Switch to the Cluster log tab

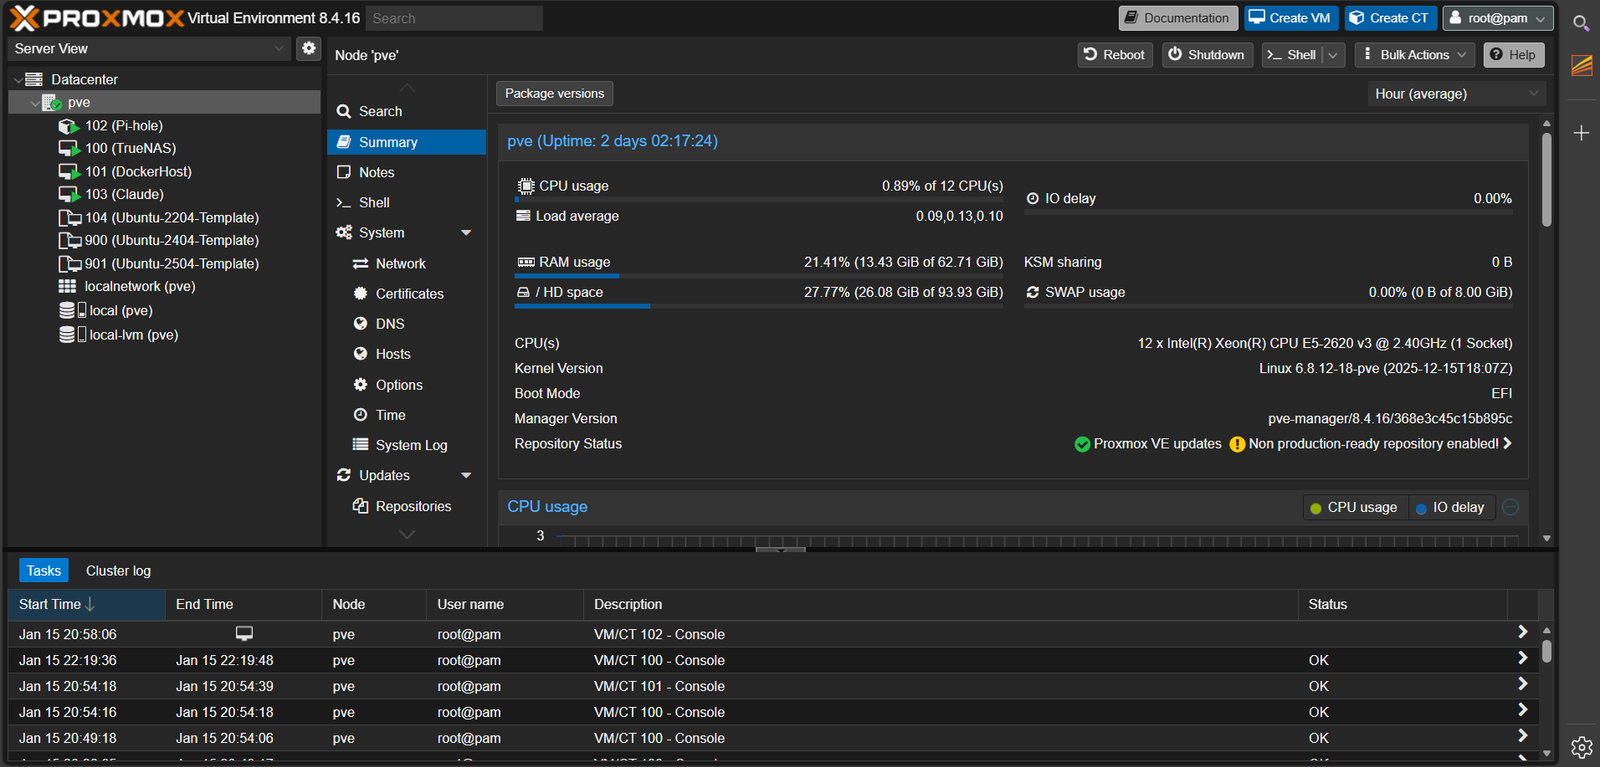pos(118,571)
